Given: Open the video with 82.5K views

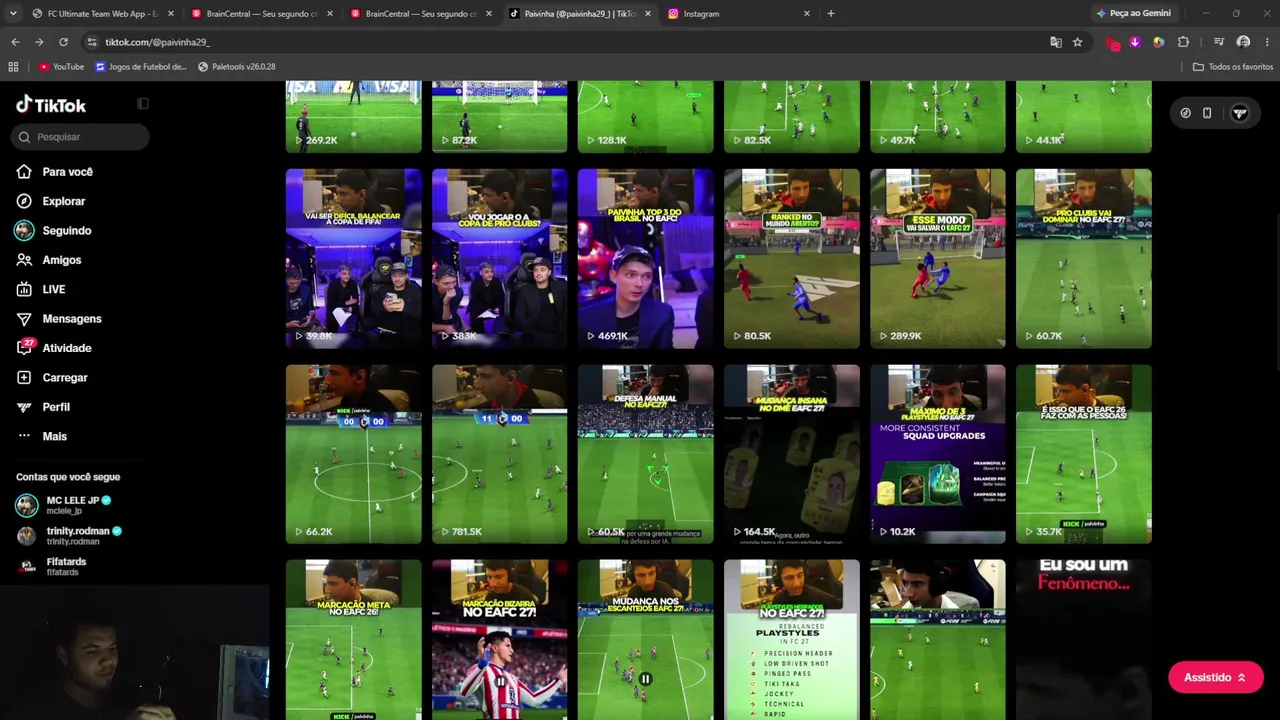Looking at the screenshot, I should tap(791, 117).
